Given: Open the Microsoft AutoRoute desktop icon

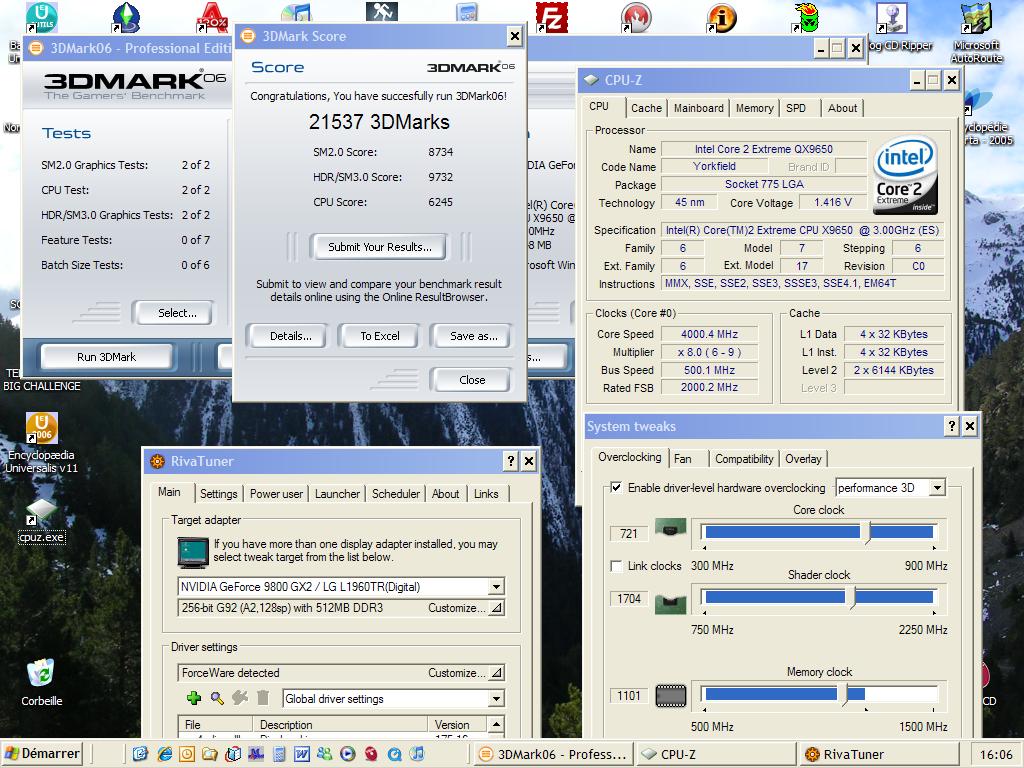Looking at the screenshot, I should tap(976, 33).
